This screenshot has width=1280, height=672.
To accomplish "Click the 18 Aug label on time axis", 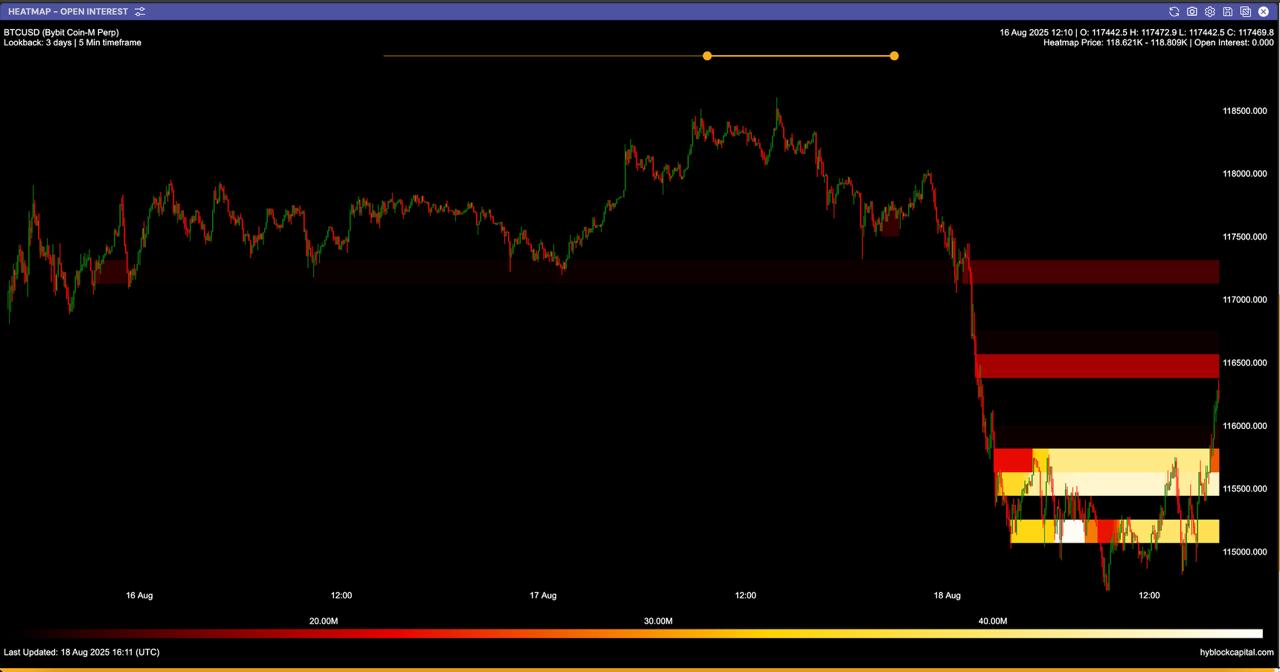I will (x=947, y=595).
